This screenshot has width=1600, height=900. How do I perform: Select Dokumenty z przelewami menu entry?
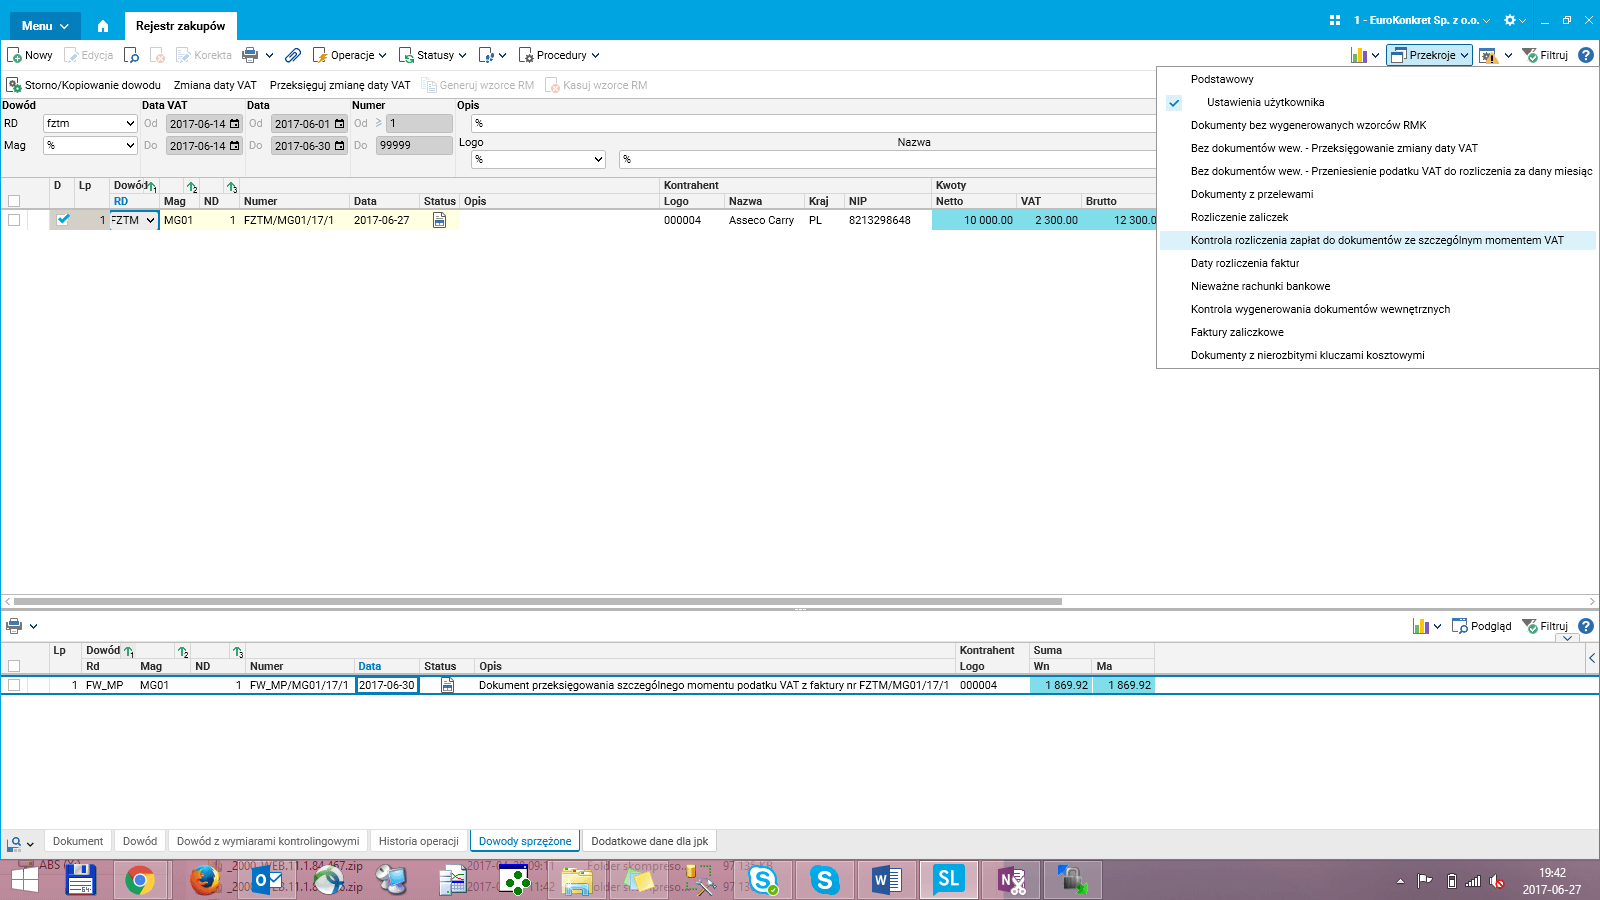[x=1252, y=194]
